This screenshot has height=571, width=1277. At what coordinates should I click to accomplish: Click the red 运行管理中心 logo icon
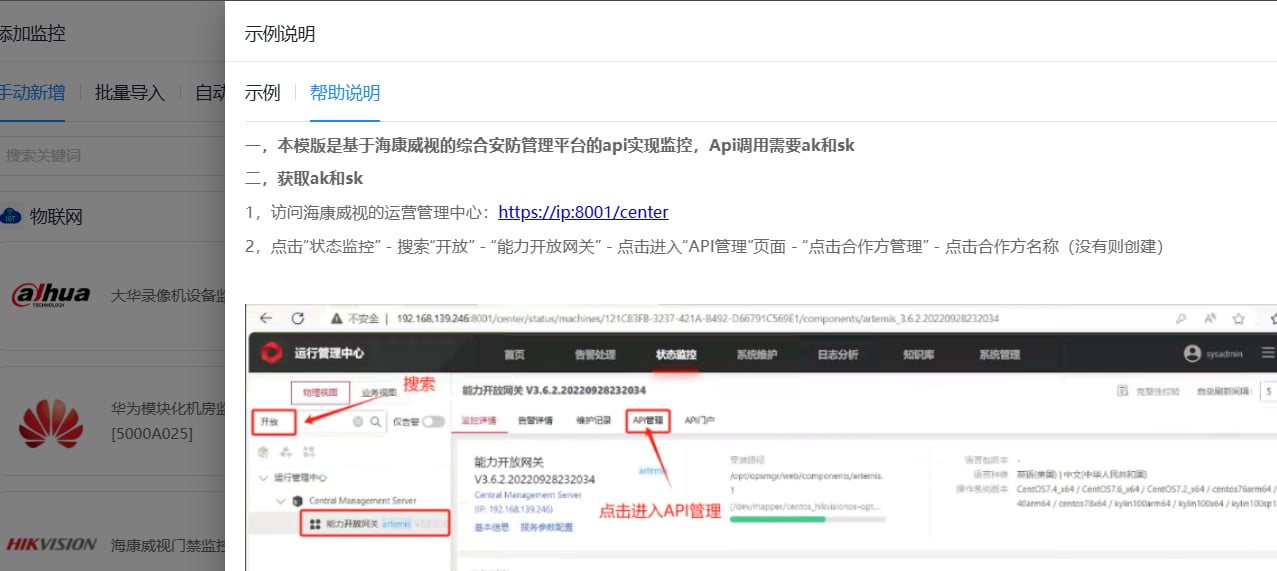point(271,353)
